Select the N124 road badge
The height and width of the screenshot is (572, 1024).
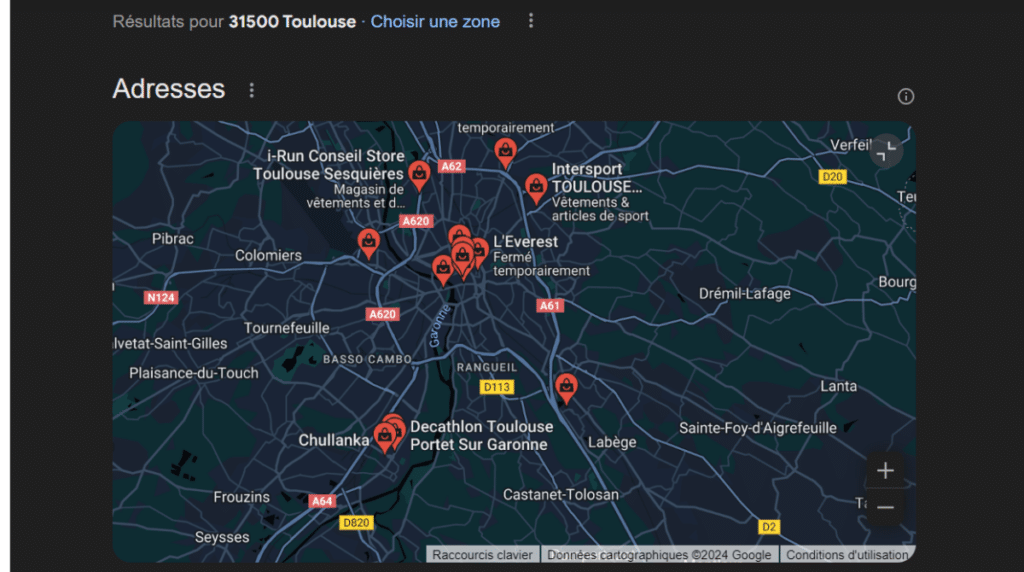click(x=161, y=298)
